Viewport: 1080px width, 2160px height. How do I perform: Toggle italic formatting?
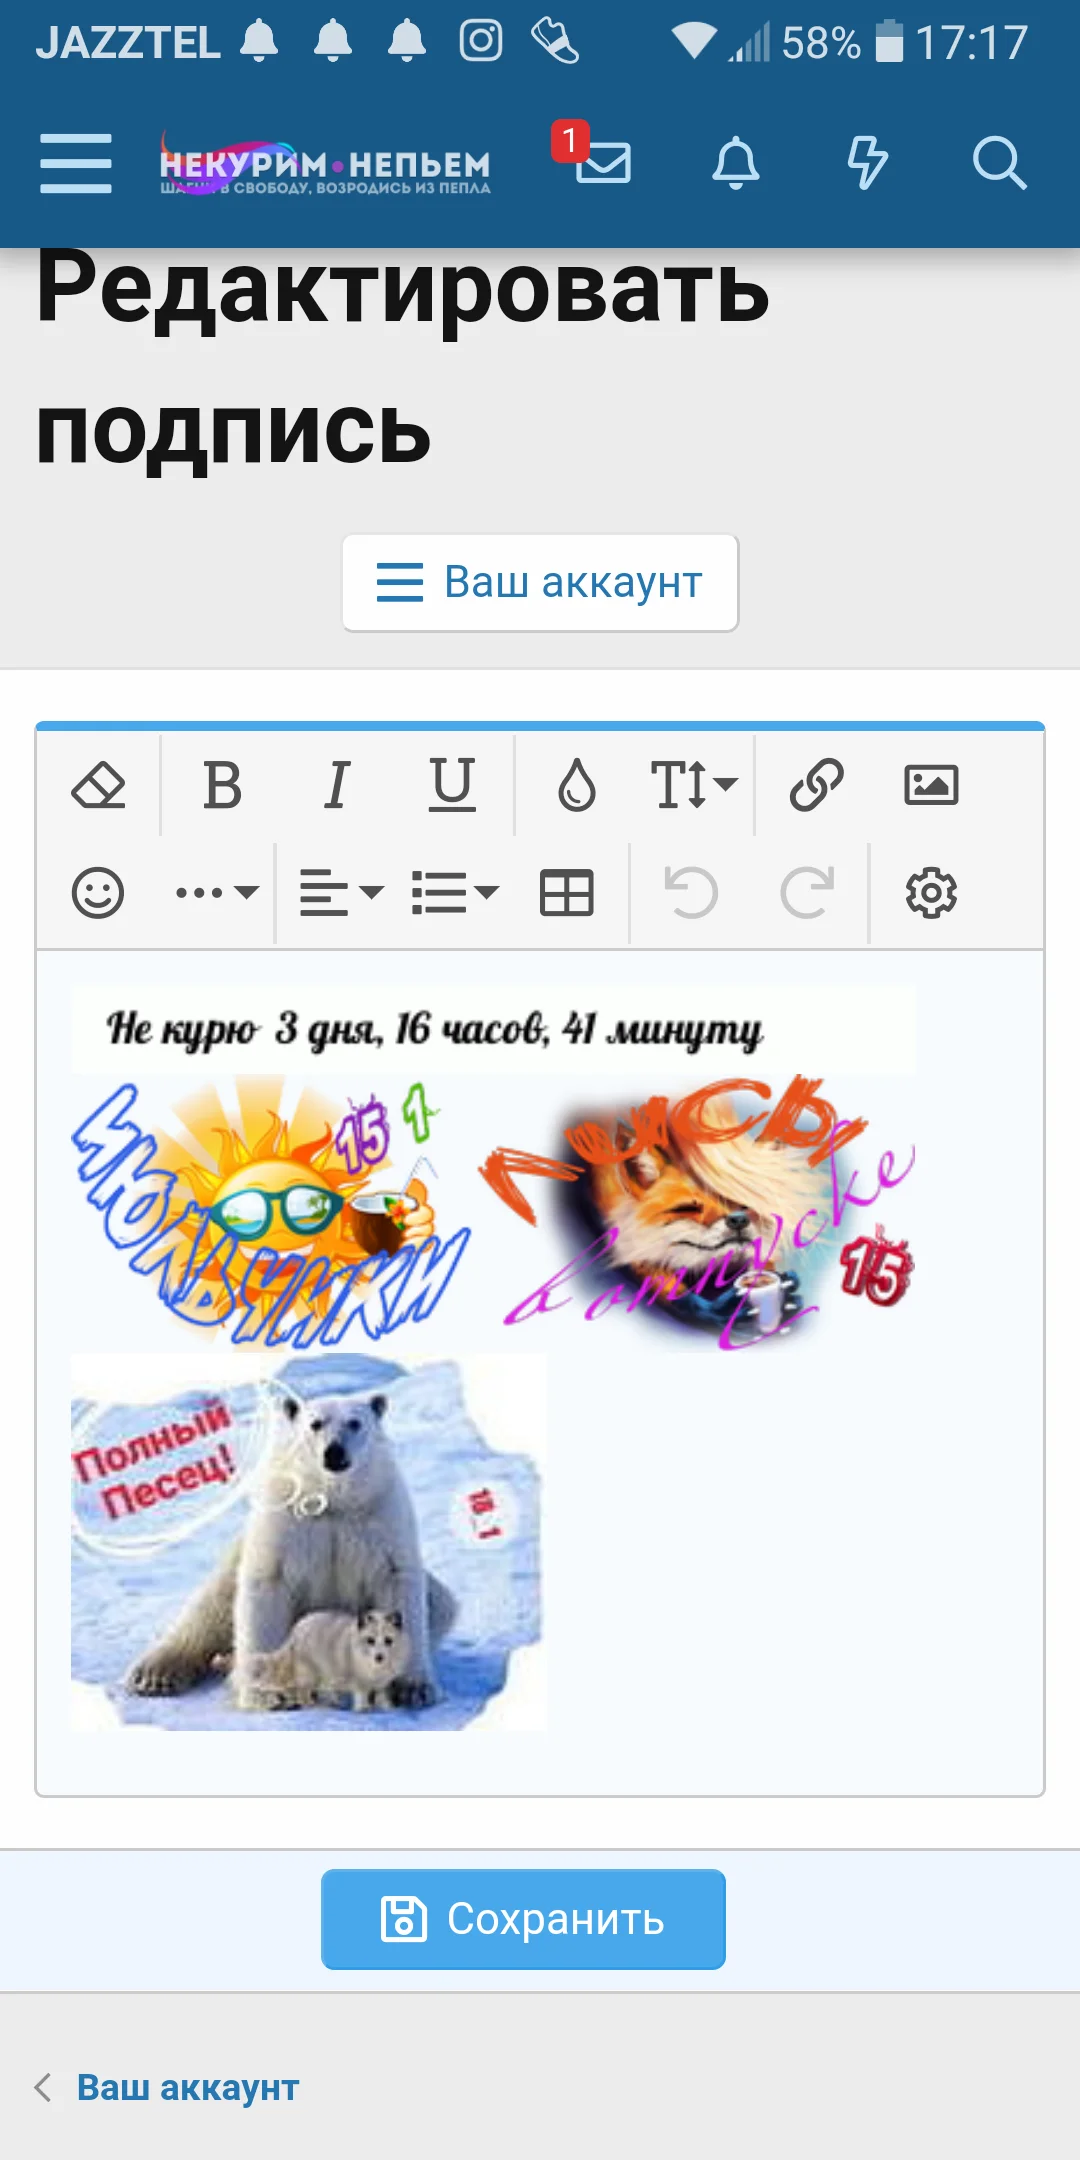(x=337, y=785)
